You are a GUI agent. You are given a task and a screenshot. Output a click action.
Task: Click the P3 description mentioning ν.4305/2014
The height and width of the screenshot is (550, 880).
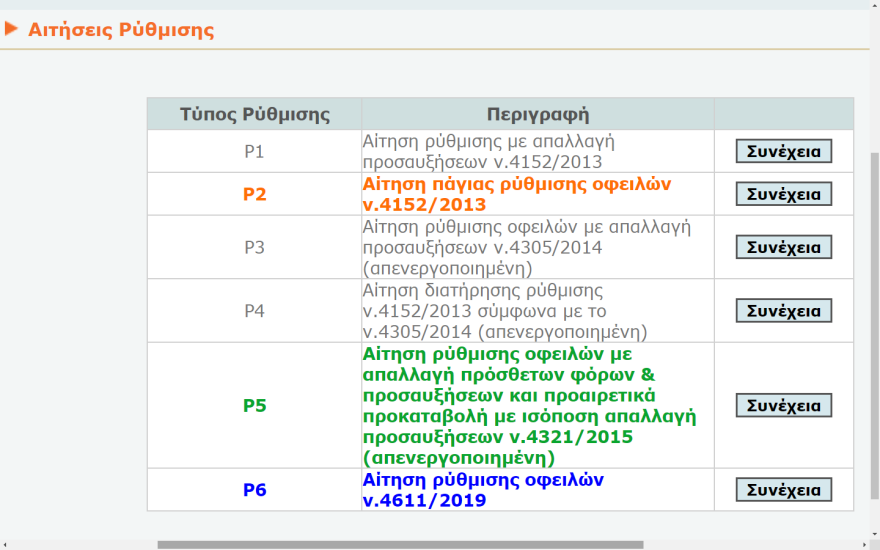527,246
